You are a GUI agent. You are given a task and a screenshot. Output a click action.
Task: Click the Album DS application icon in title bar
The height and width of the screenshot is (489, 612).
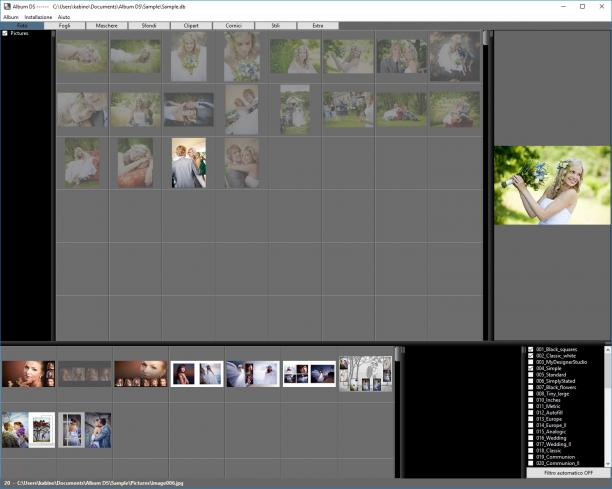(x=7, y=7)
